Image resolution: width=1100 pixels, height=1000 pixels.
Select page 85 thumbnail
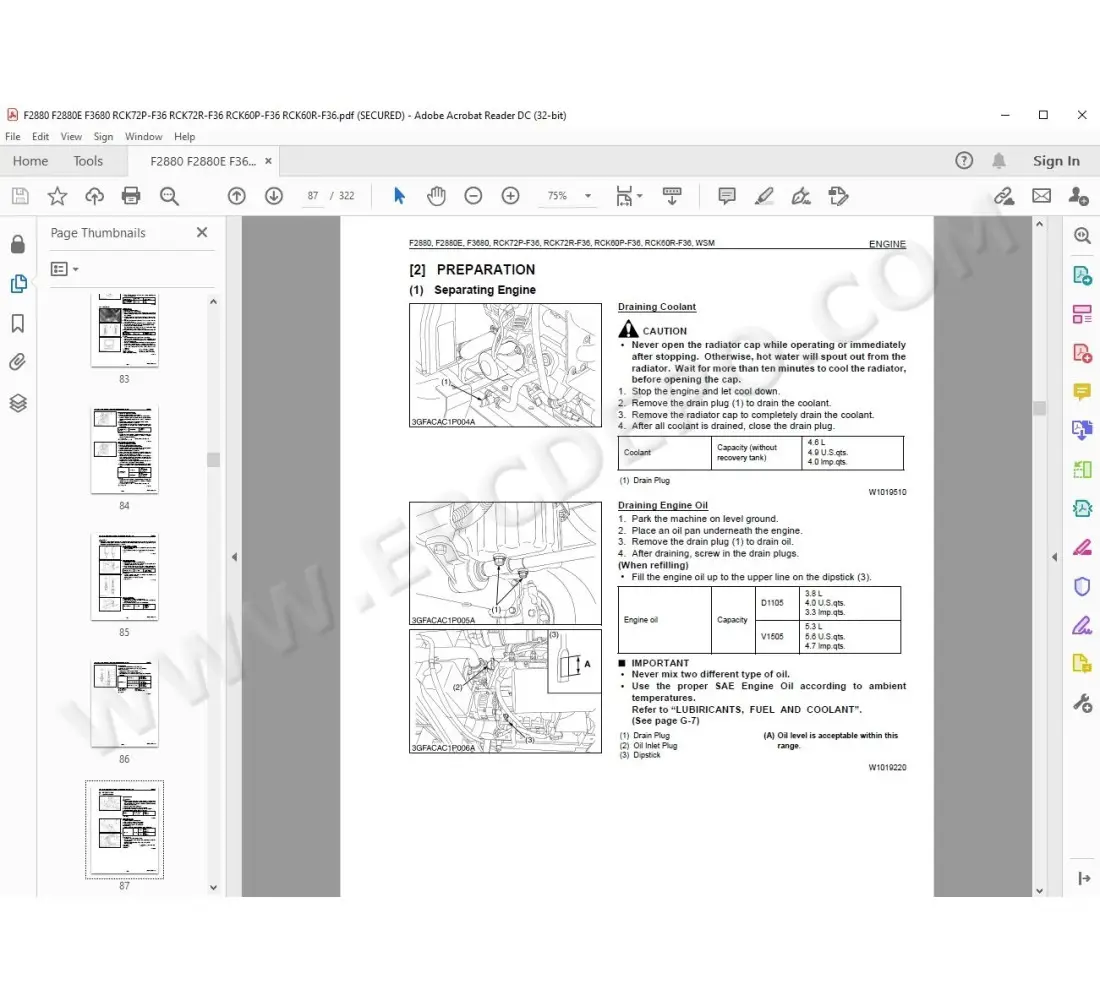(x=124, y=577)
